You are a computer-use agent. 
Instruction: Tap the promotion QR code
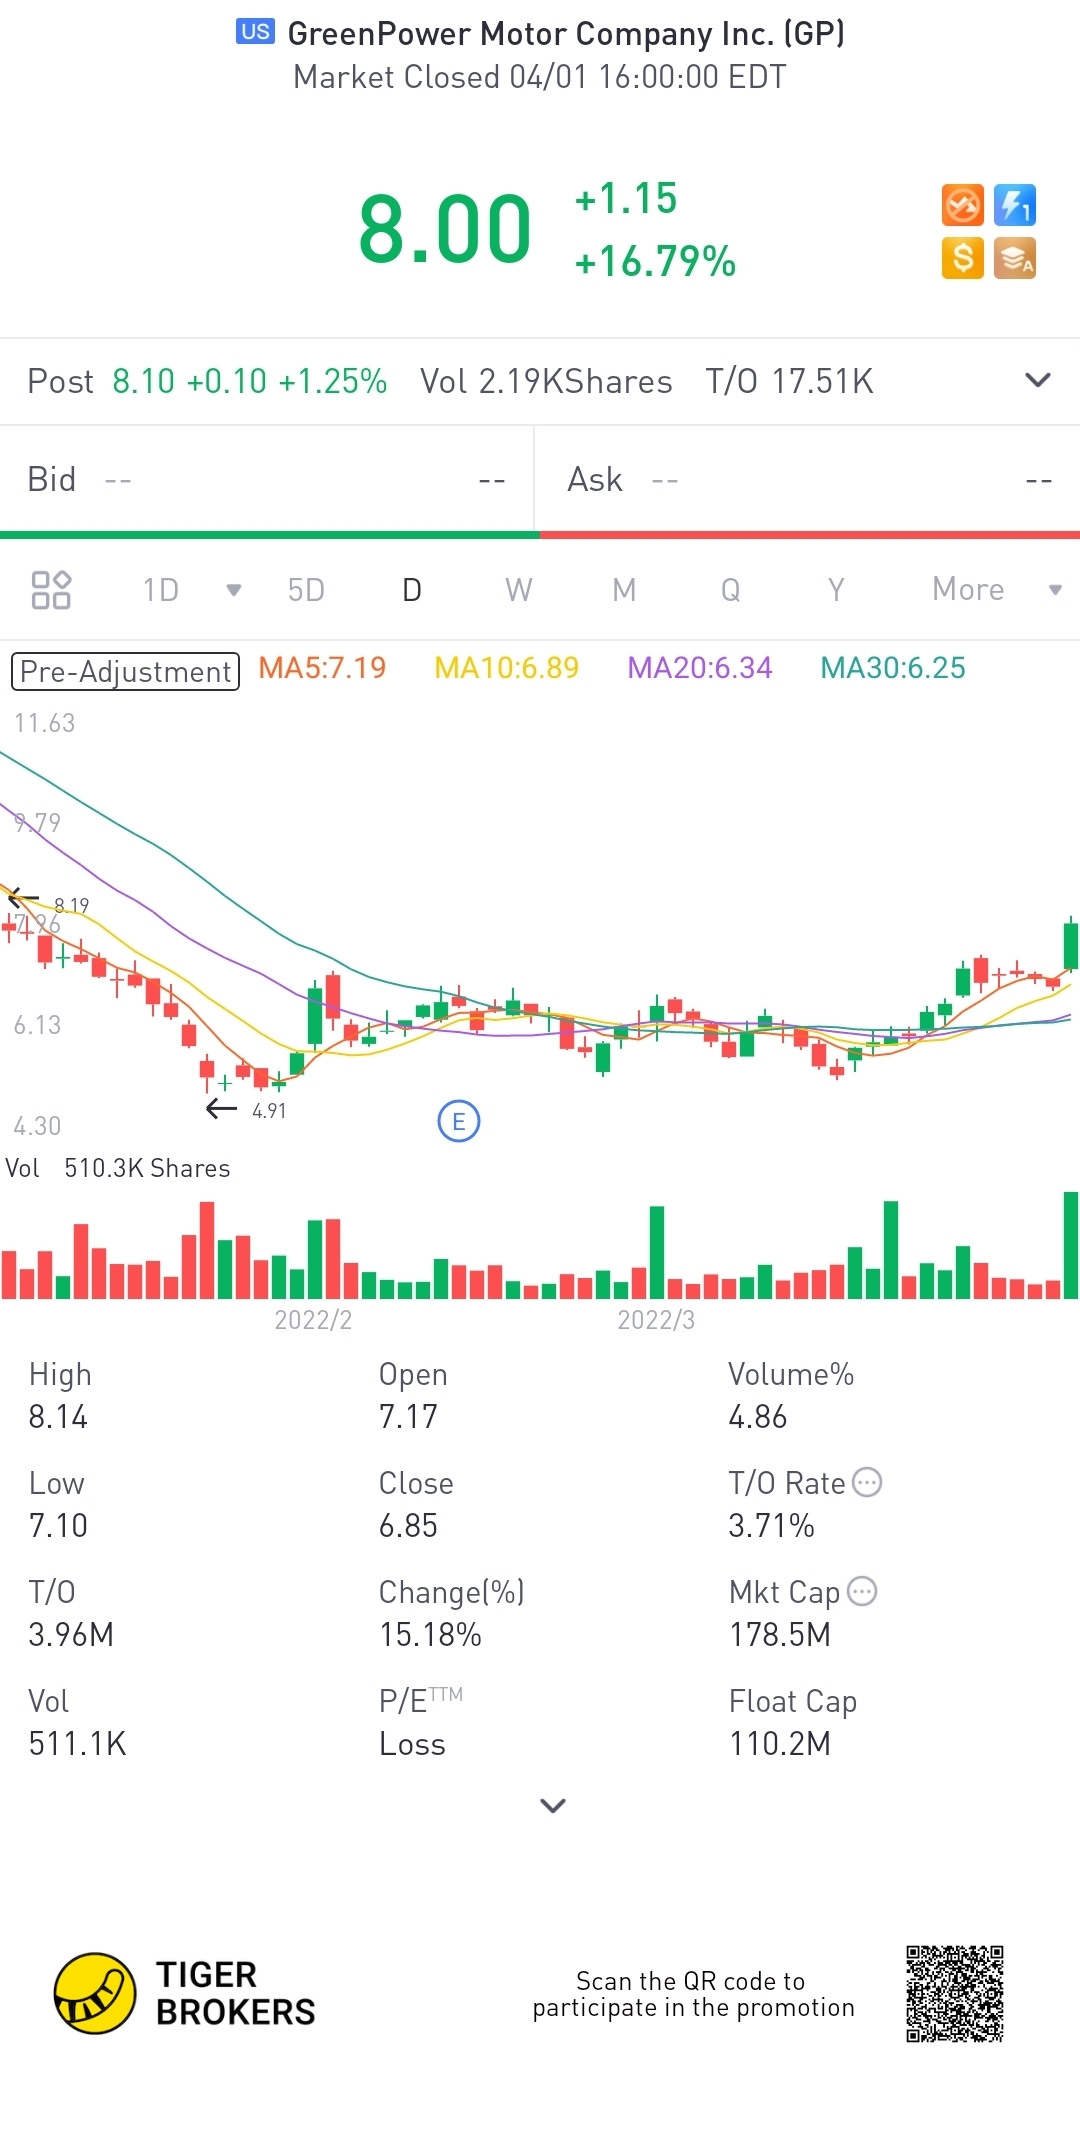pyautogui.click(x=955, y=1993)
